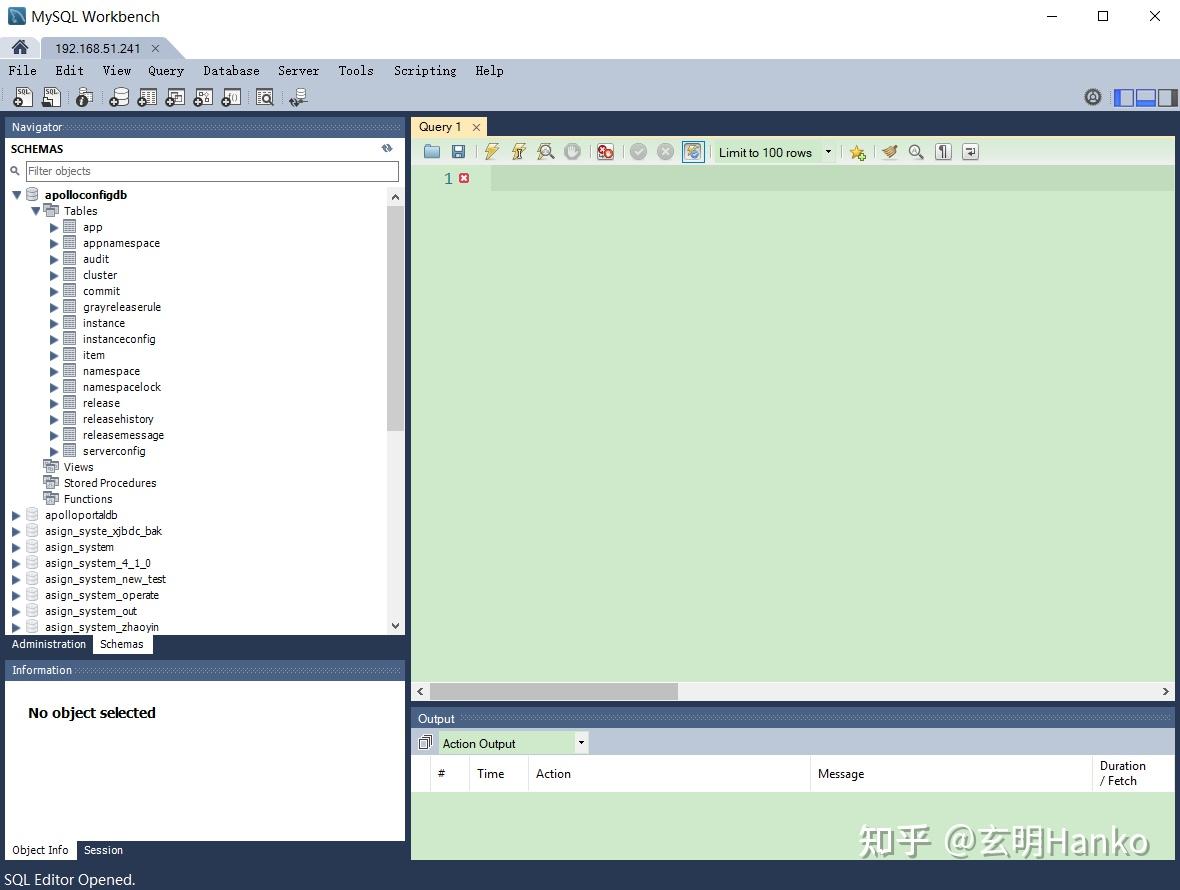Expand the apolloportaldb schema
Image resolution: width=1180 pixels, height=890 pixels.
tap(17, 515)
